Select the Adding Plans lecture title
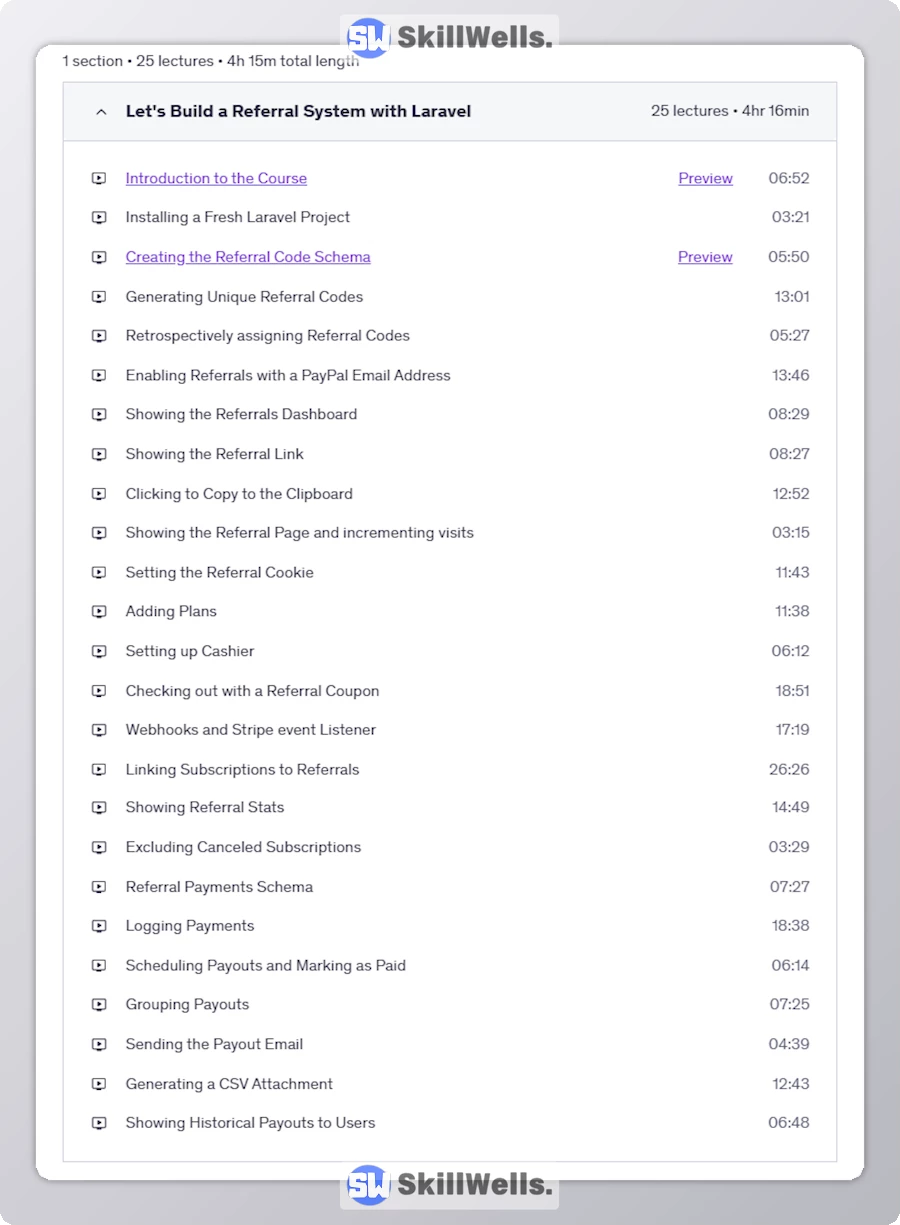The height and width of the screenshot is (1225, 900). (171, 611)
